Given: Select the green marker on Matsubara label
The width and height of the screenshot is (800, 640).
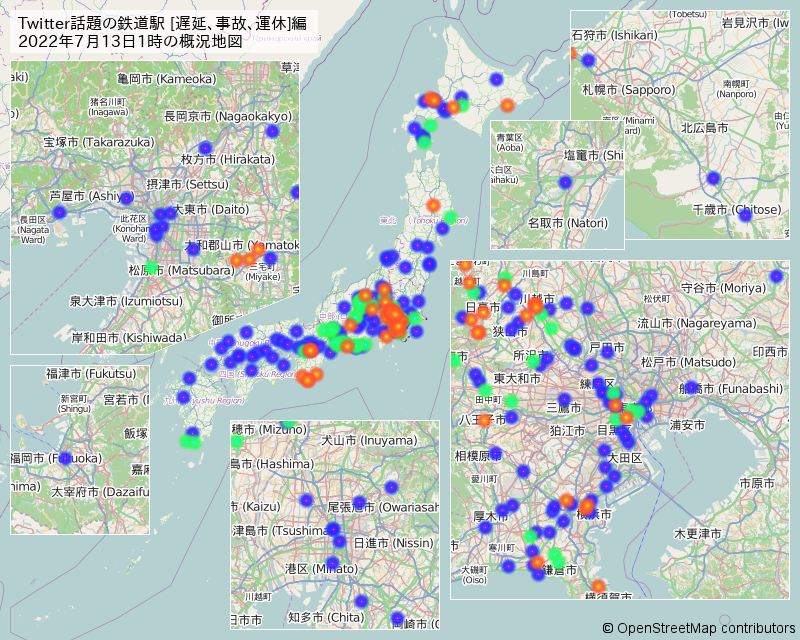Looking at the screenshot, I should 151,267.
